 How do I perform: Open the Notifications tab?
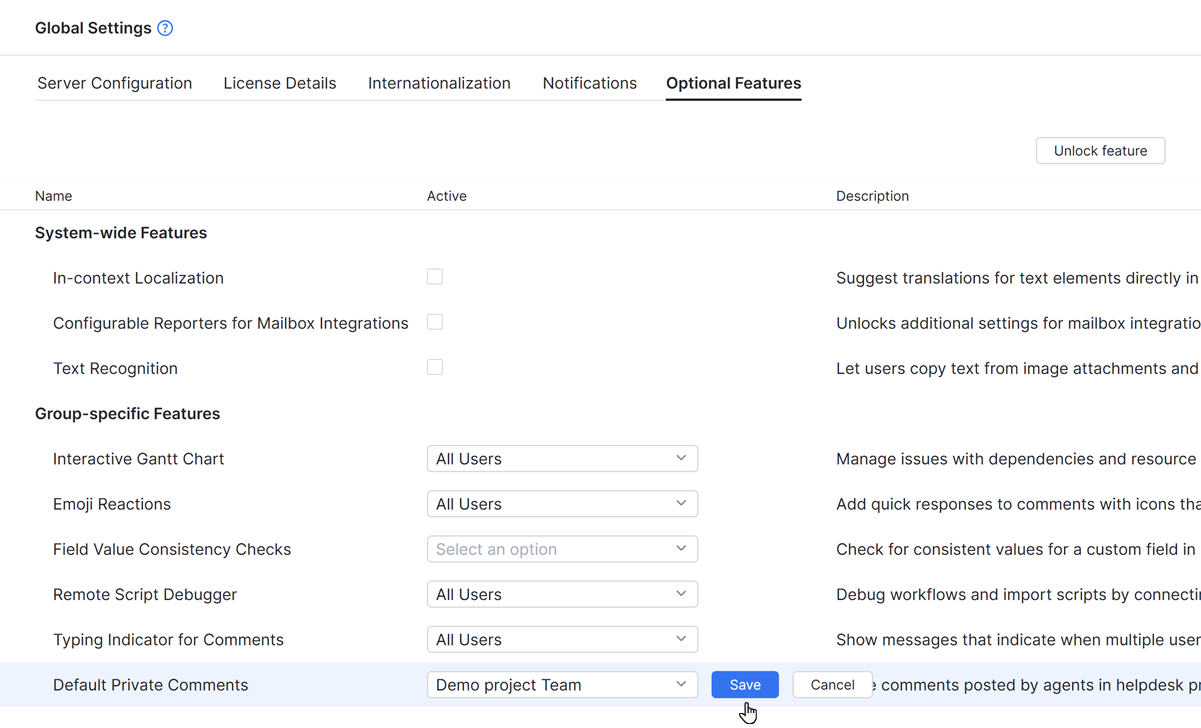[590, 83]
